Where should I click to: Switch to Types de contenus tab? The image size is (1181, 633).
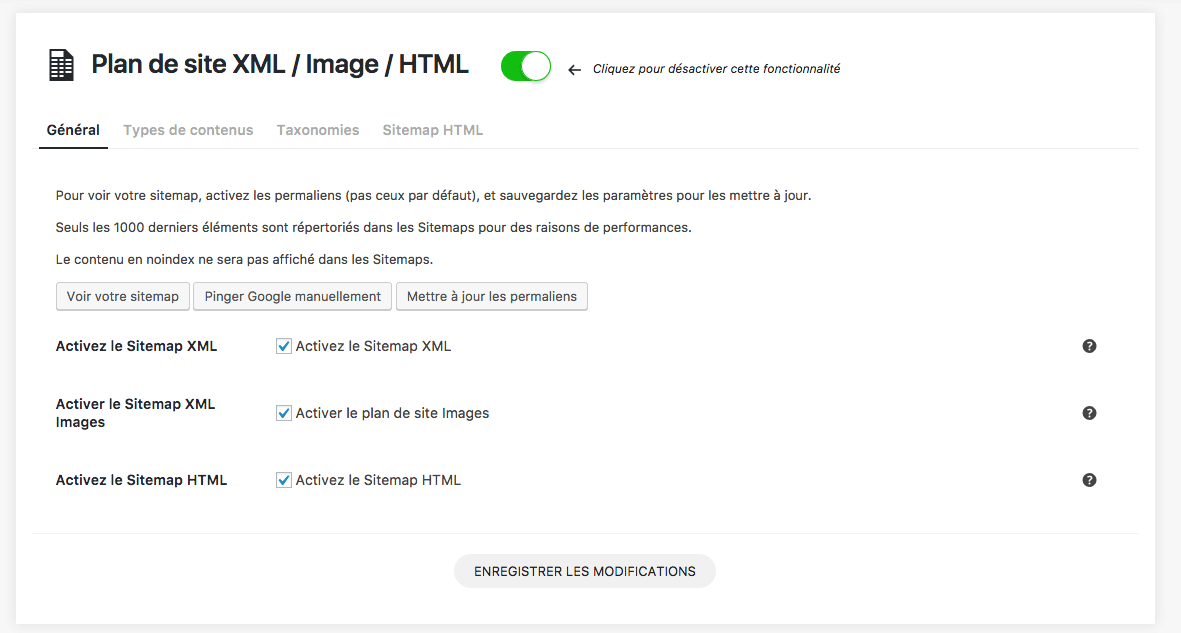coord(188,130)
